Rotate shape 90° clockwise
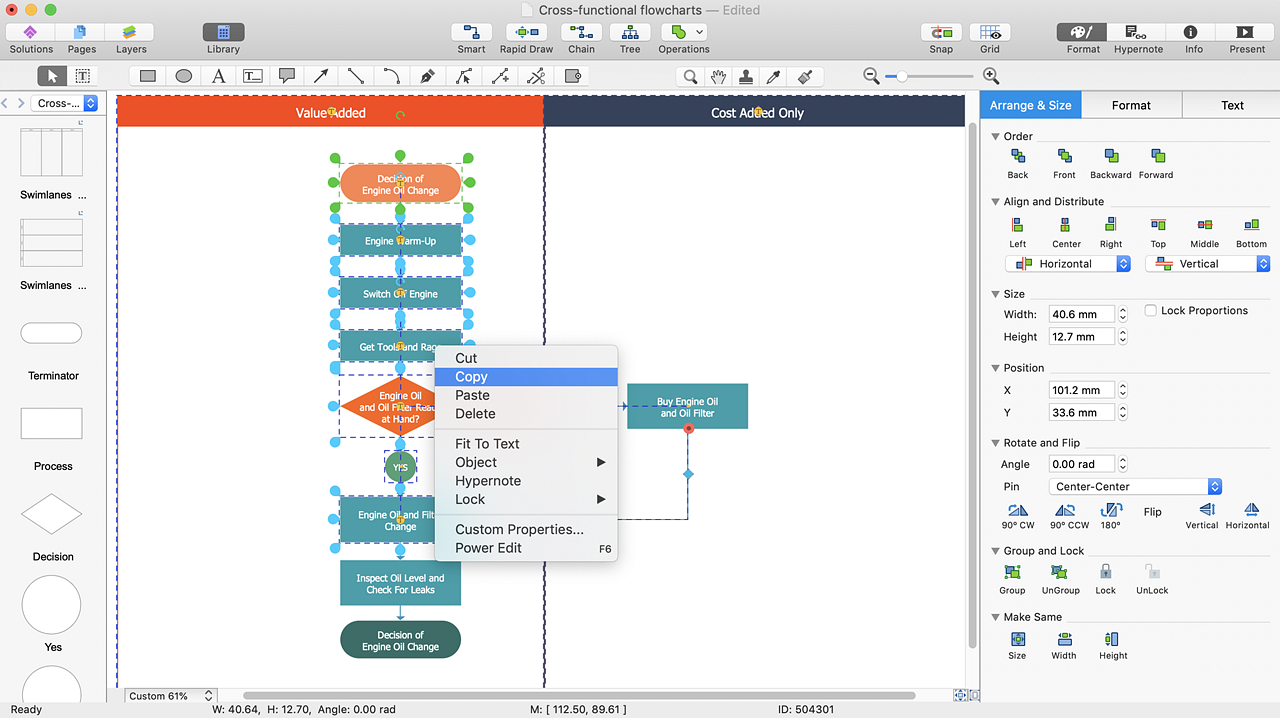Viewport: 1280px width, 718px height. pos(1018,511)
